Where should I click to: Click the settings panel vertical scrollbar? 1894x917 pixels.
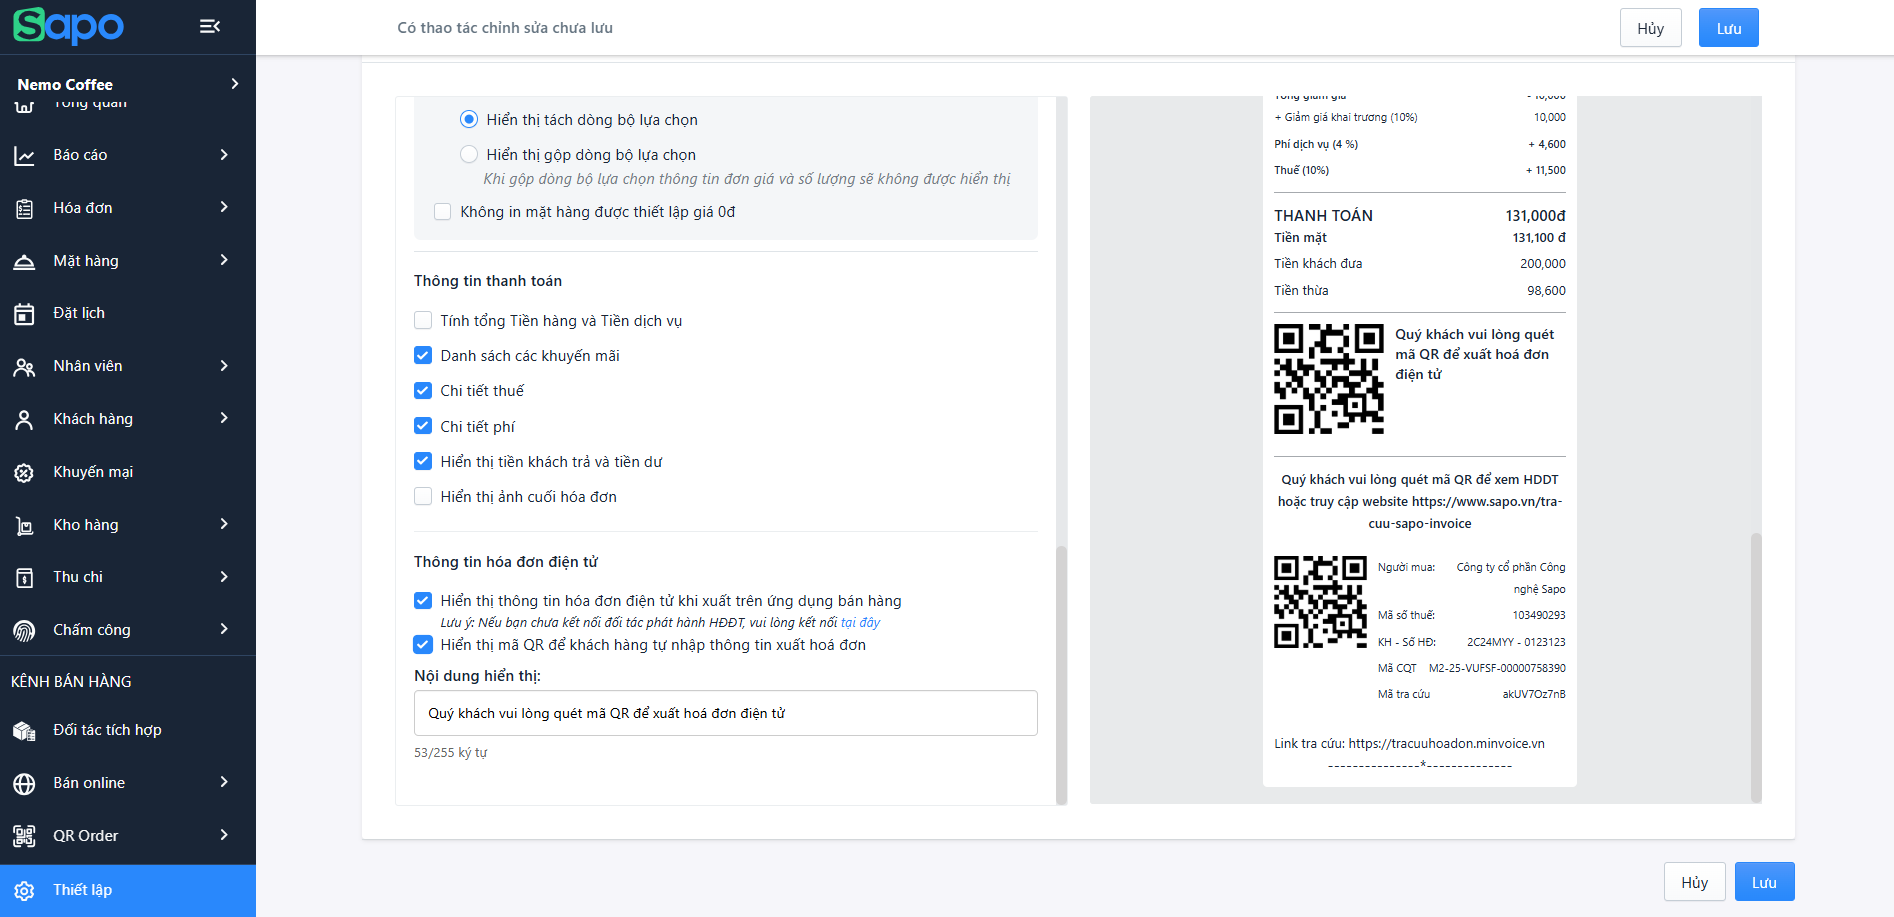(1061, 674)
